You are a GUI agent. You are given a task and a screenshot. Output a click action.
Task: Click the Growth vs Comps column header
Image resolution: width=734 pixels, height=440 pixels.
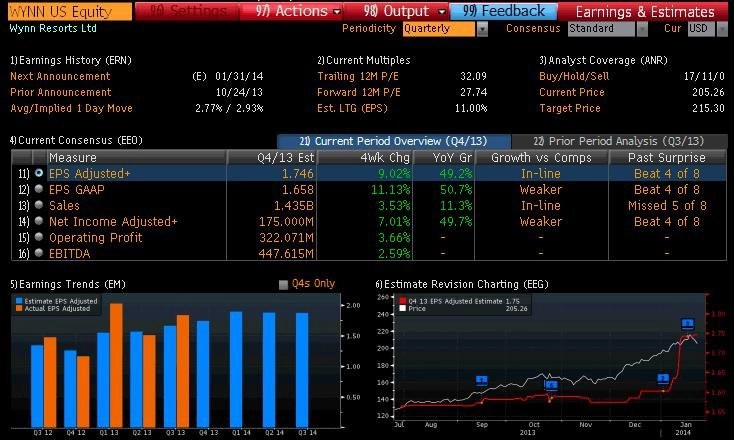coord(542,157)
